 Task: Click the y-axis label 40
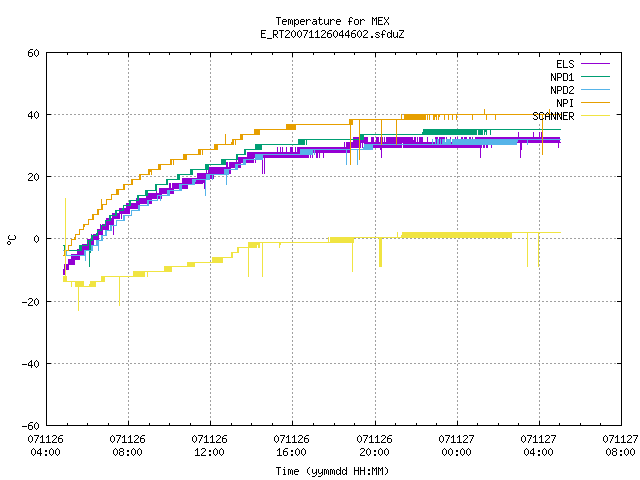click(x=33, y=115)
